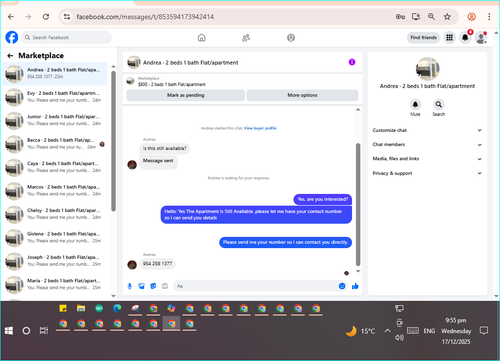This screenshot has width=500, height=361.
Task: Click the chat messages scrollbar
Action: click(x=358, y=204)
